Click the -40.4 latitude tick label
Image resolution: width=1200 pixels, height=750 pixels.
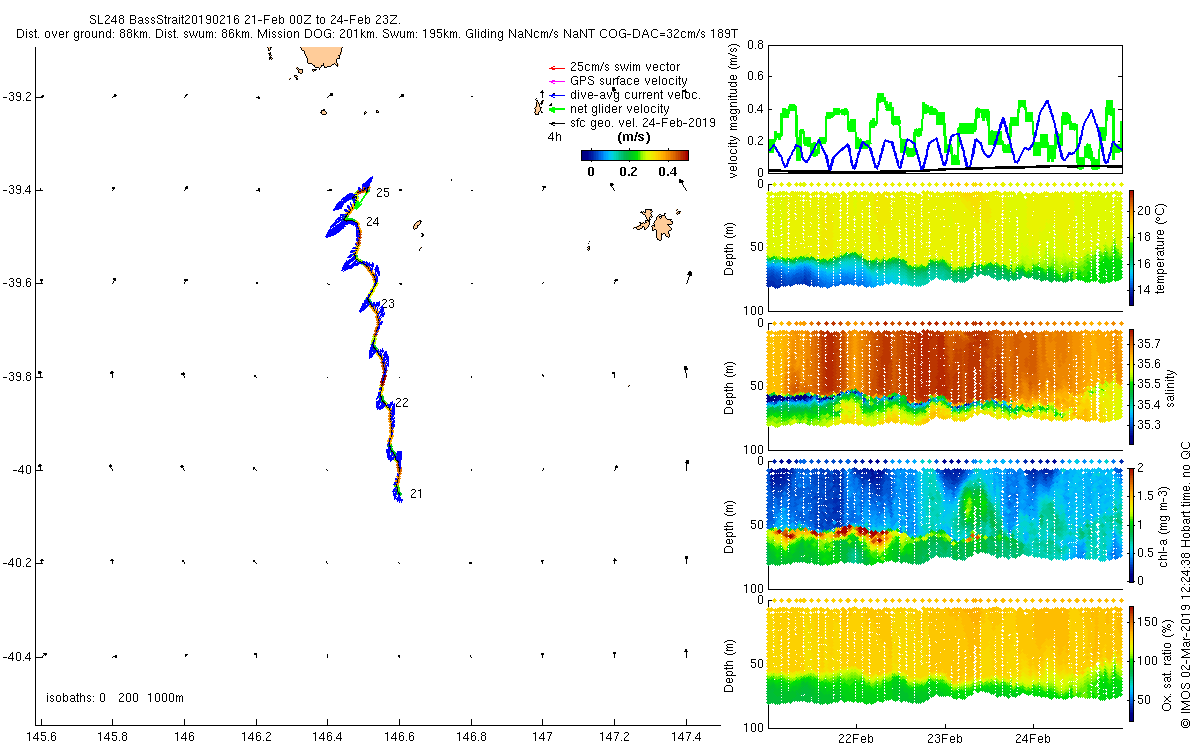[17, 656]
